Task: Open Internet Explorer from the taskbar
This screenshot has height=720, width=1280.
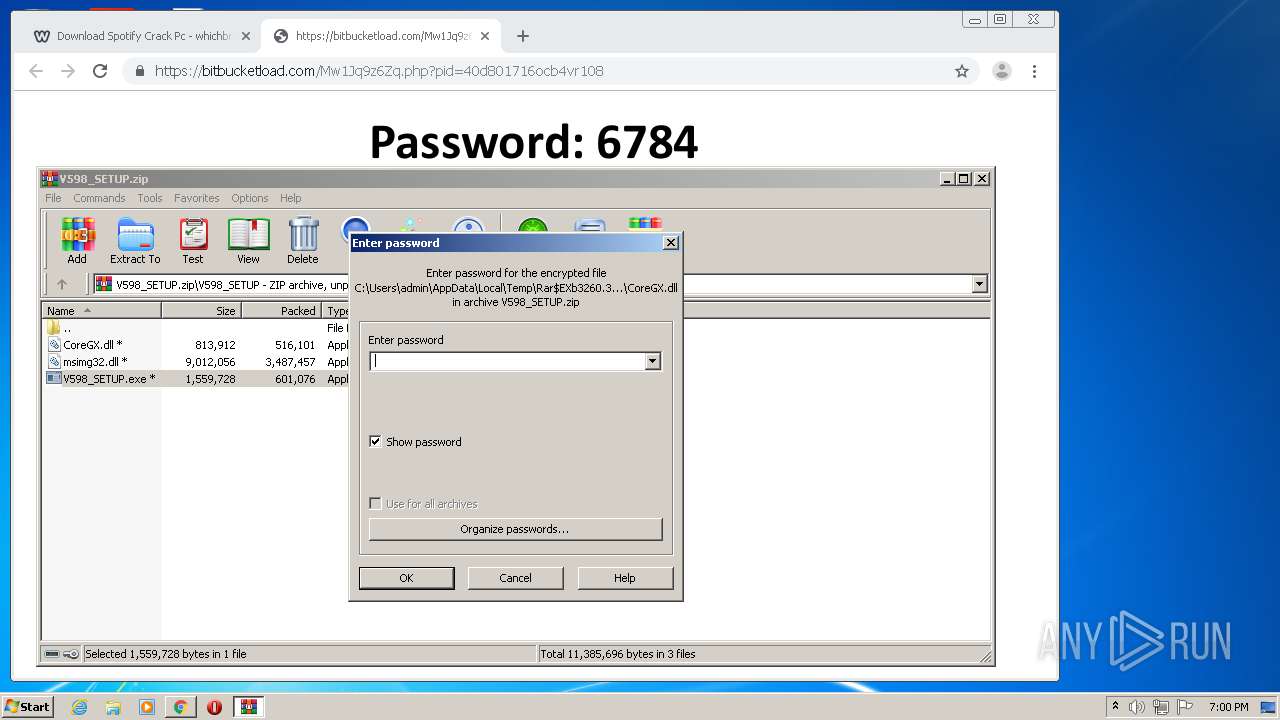Action: [x=79, y=707]
